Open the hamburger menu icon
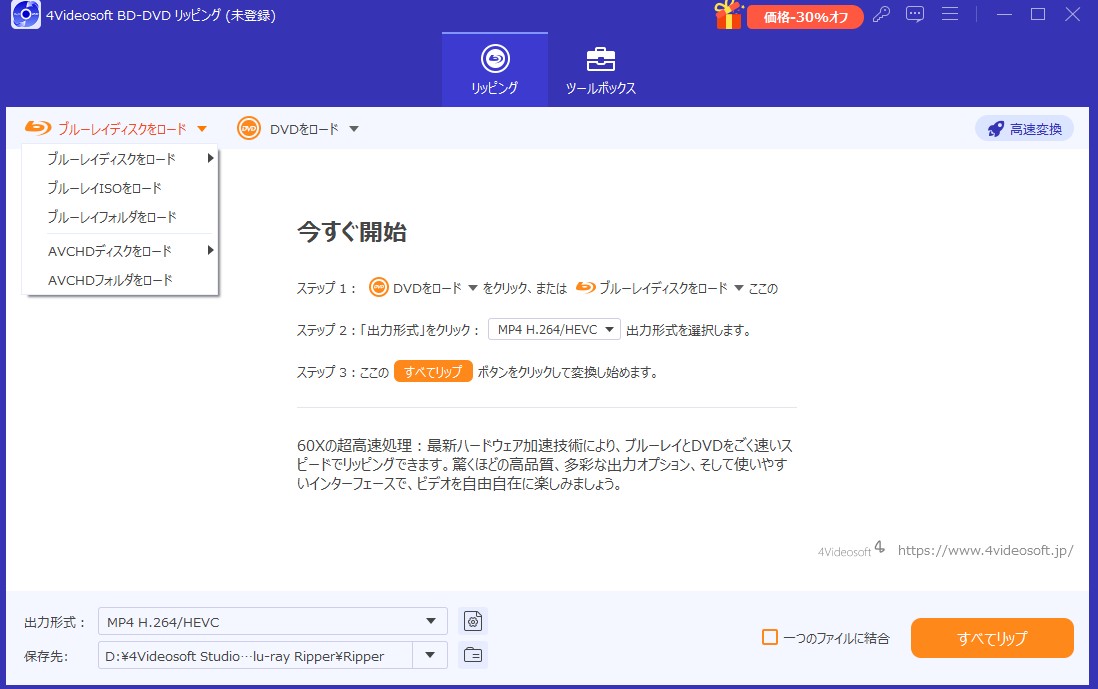The image size is (1098, 689). pyautogui.click(x=950, y=14)
